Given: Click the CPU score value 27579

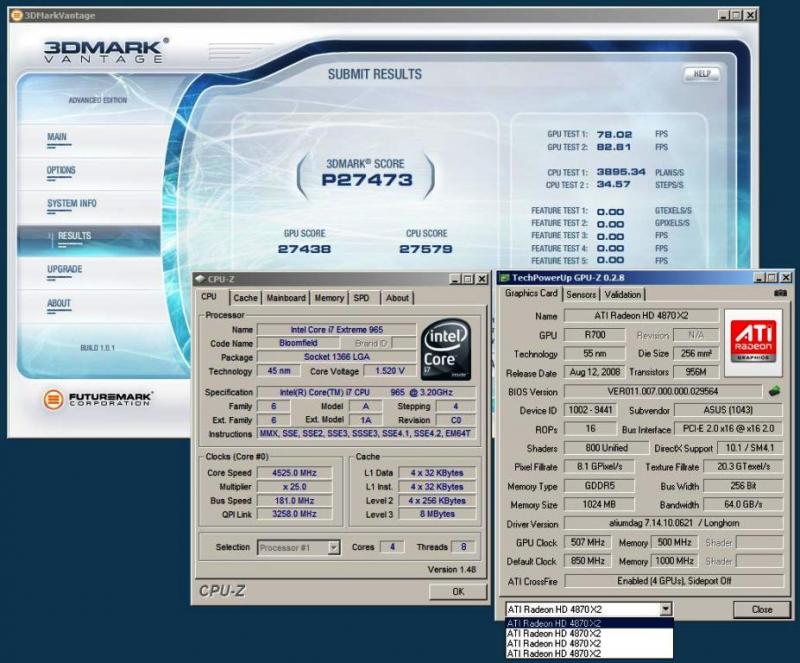Looking at the screenshot, I should (426, 249).
